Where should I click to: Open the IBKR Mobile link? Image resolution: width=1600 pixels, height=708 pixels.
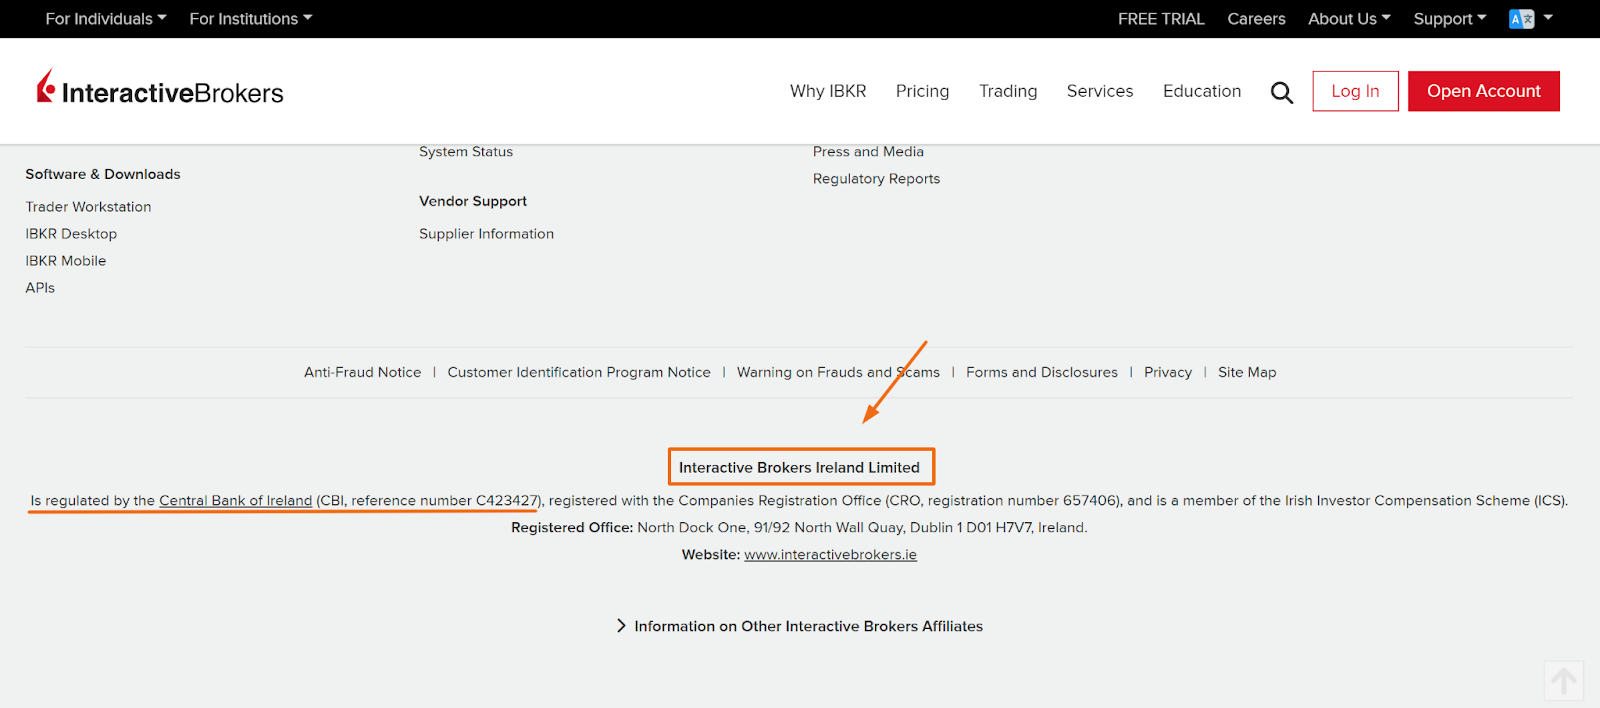pyautogui.click(x=65, y=261)
